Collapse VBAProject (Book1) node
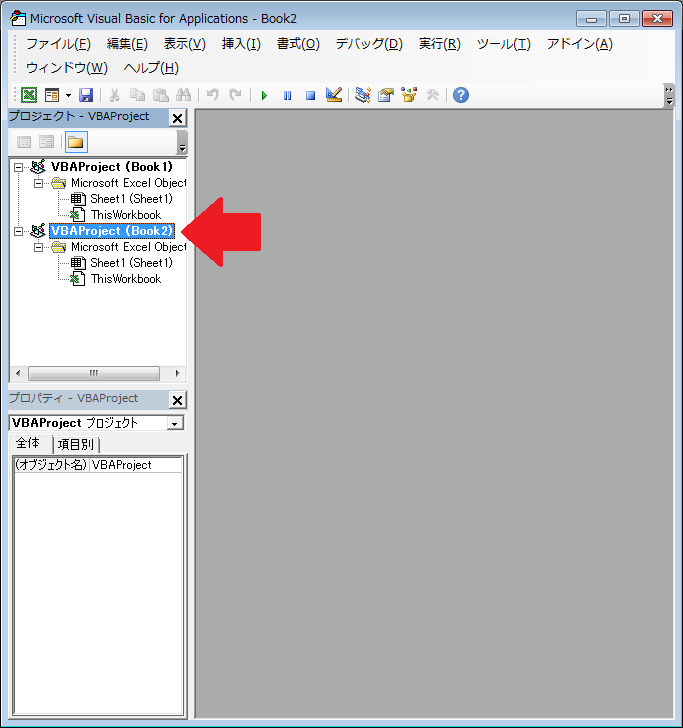Image resolution: width=683 pixels, height=728 pixels. (x=18, y=167)
